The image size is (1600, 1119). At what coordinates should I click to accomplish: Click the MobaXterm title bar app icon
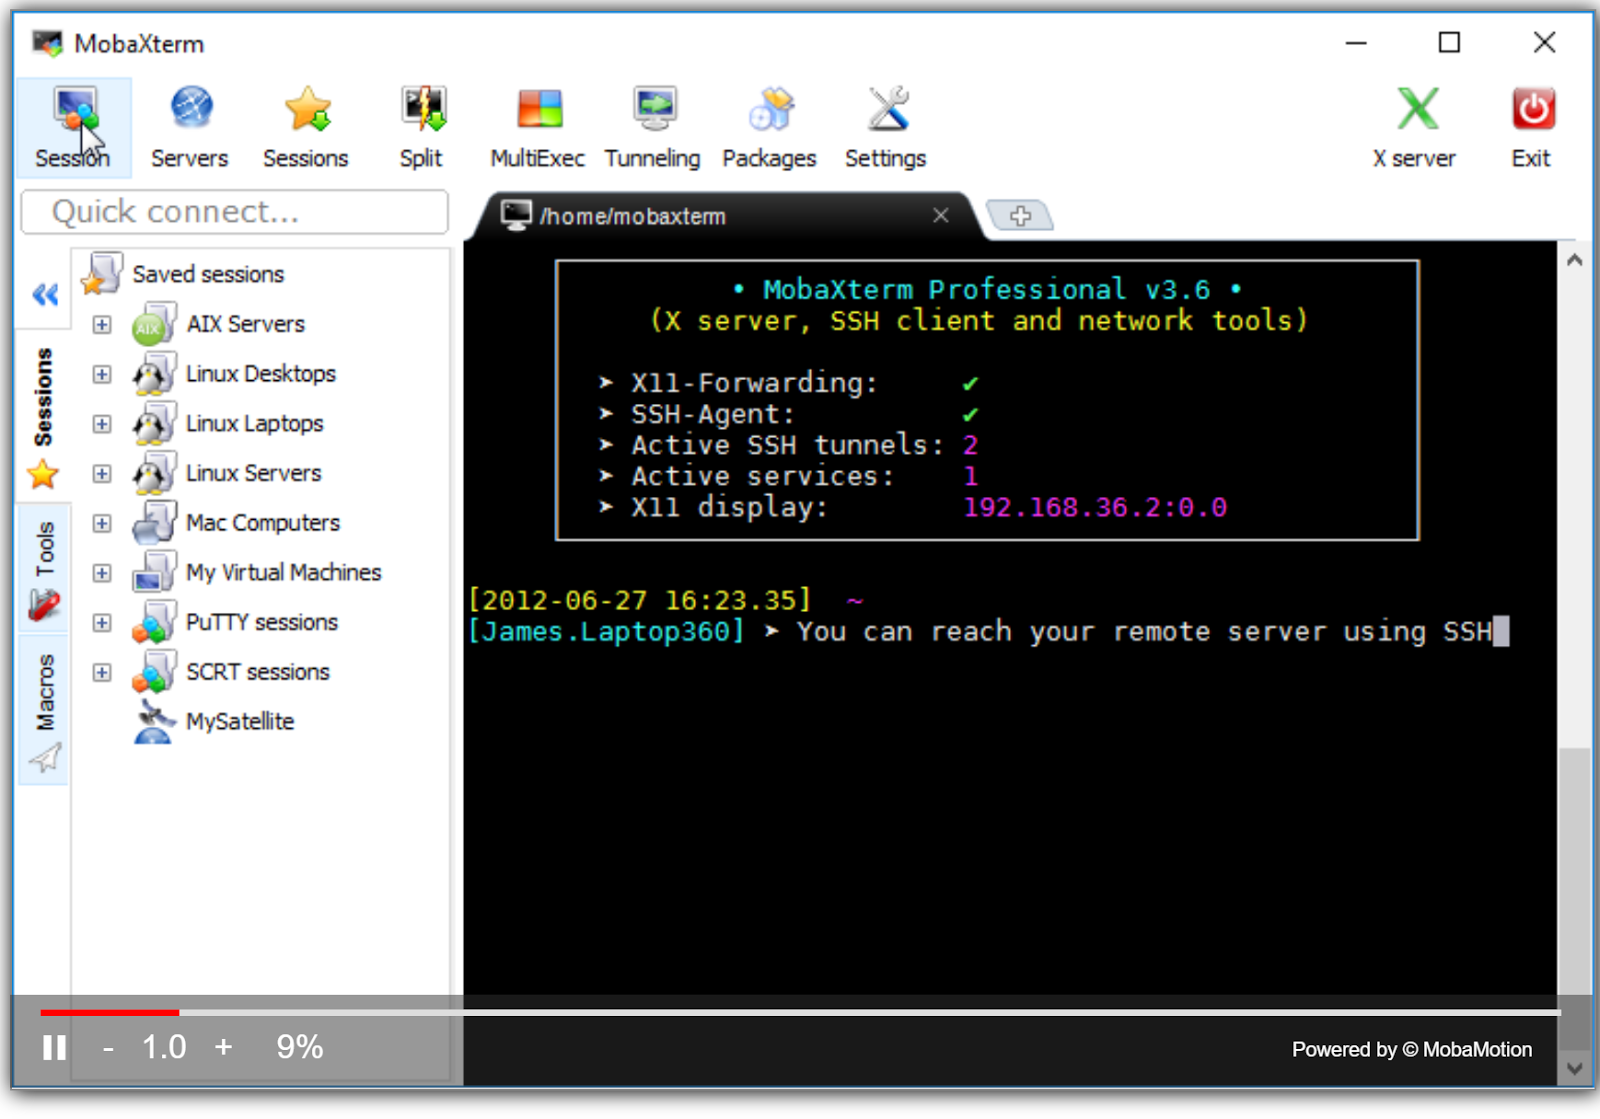(47, 43)
